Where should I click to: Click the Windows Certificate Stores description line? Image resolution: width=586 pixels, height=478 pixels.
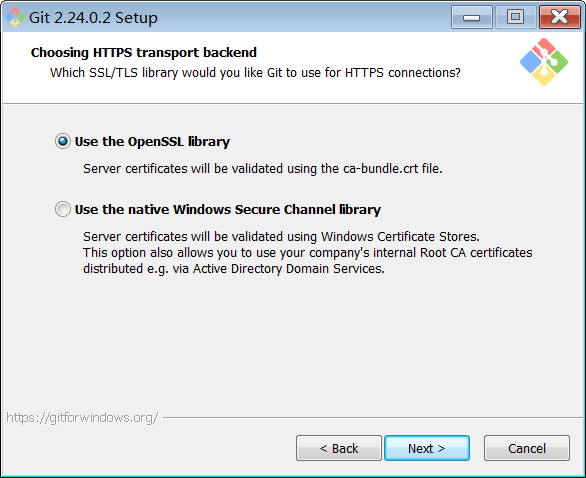(x=281, y=237)
